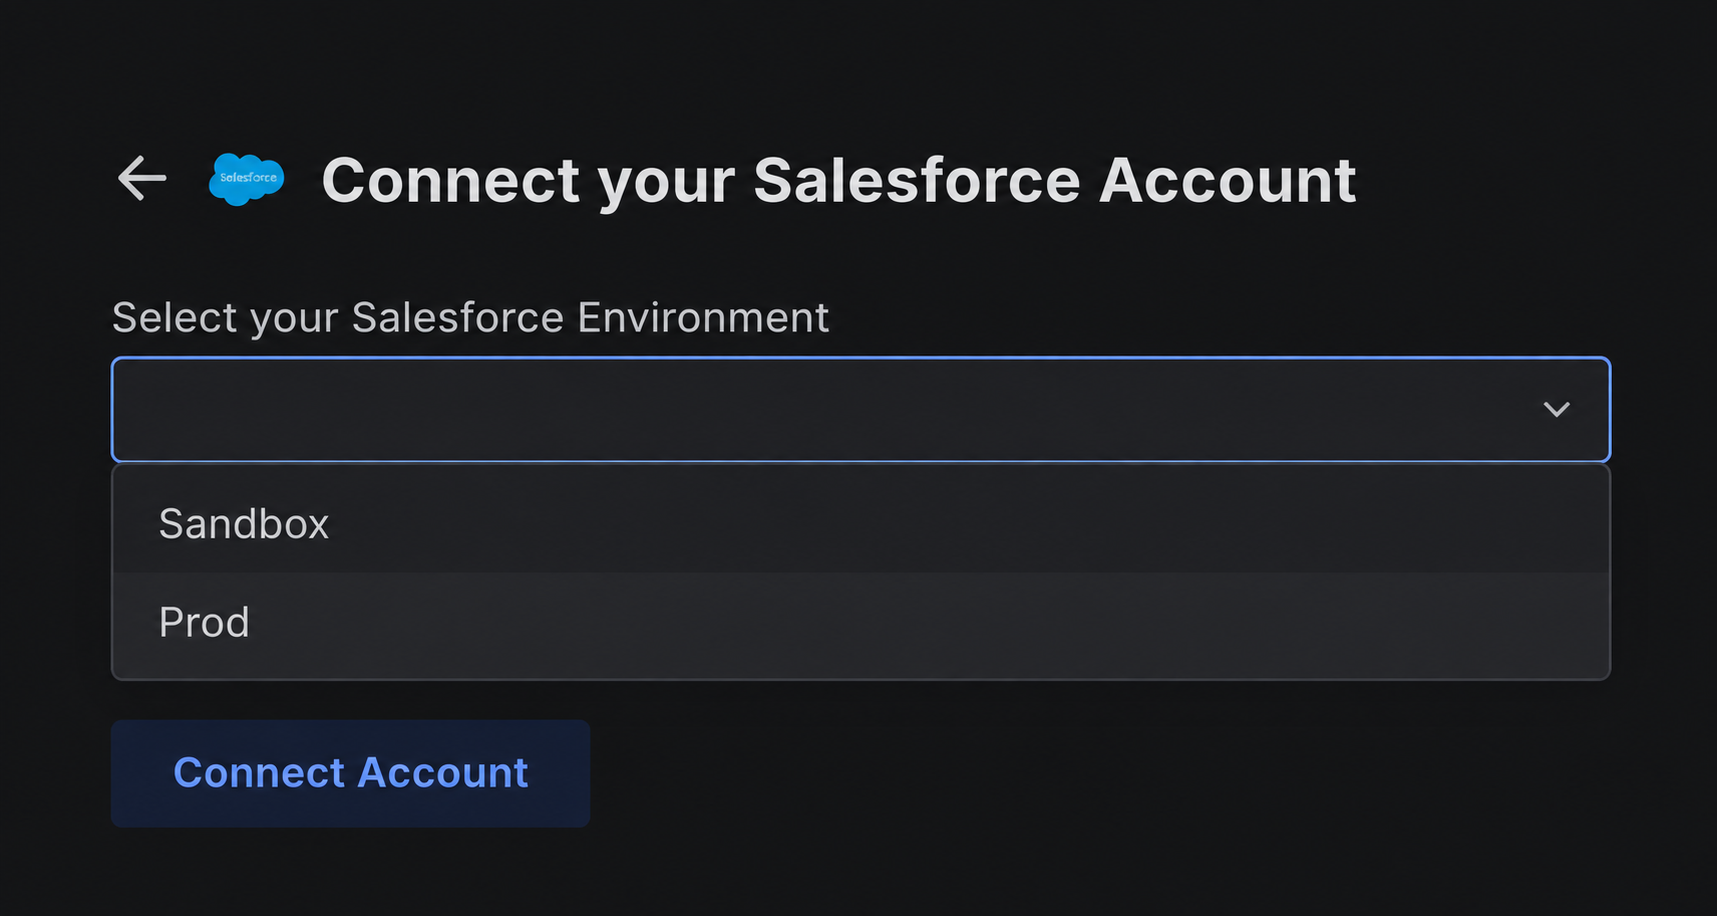Go back using the left arrow icon
This screenshot has width=1717, height=916.
142,179
